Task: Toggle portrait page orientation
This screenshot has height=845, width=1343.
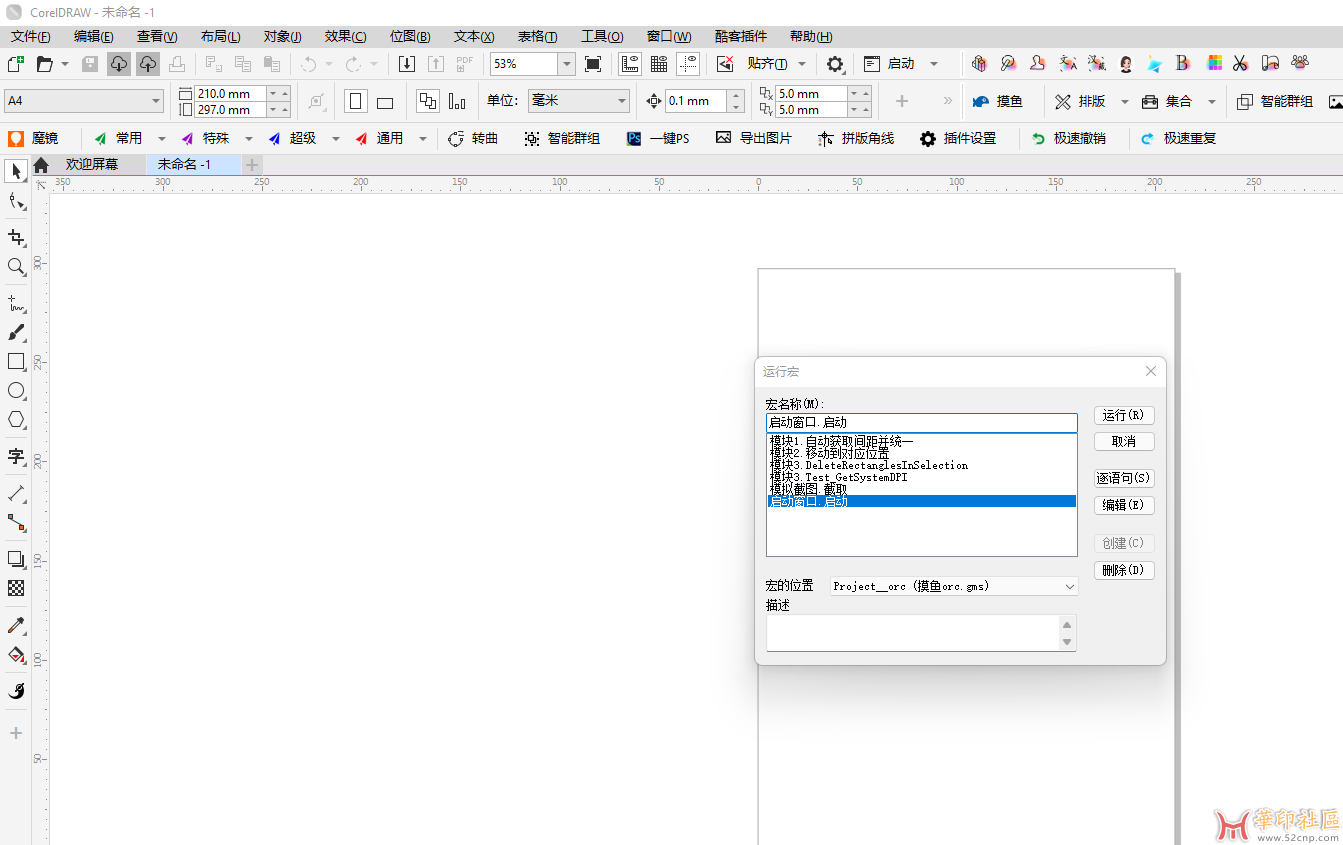Action: click(x=355, y=101)
